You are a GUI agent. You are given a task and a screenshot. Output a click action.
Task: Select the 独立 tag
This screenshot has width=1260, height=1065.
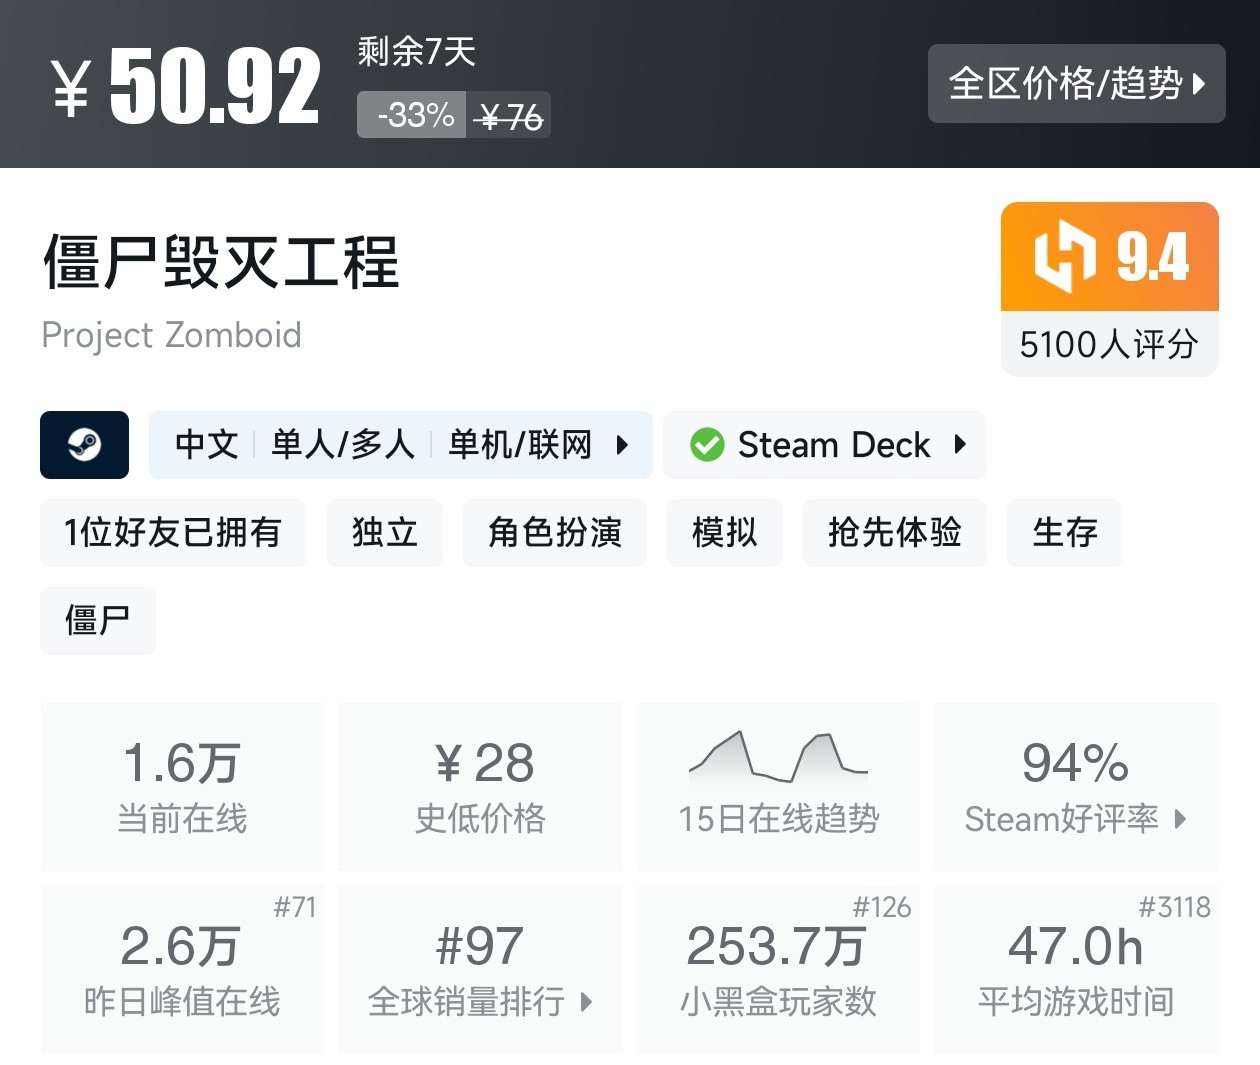point(385,533)
